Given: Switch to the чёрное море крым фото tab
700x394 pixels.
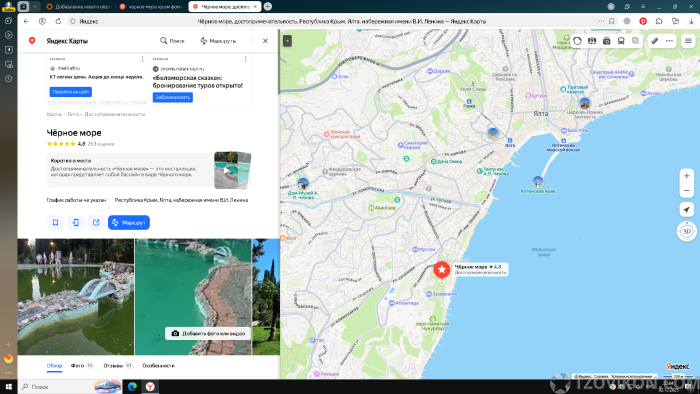Looking at the screenshot, I should [152, 7].
